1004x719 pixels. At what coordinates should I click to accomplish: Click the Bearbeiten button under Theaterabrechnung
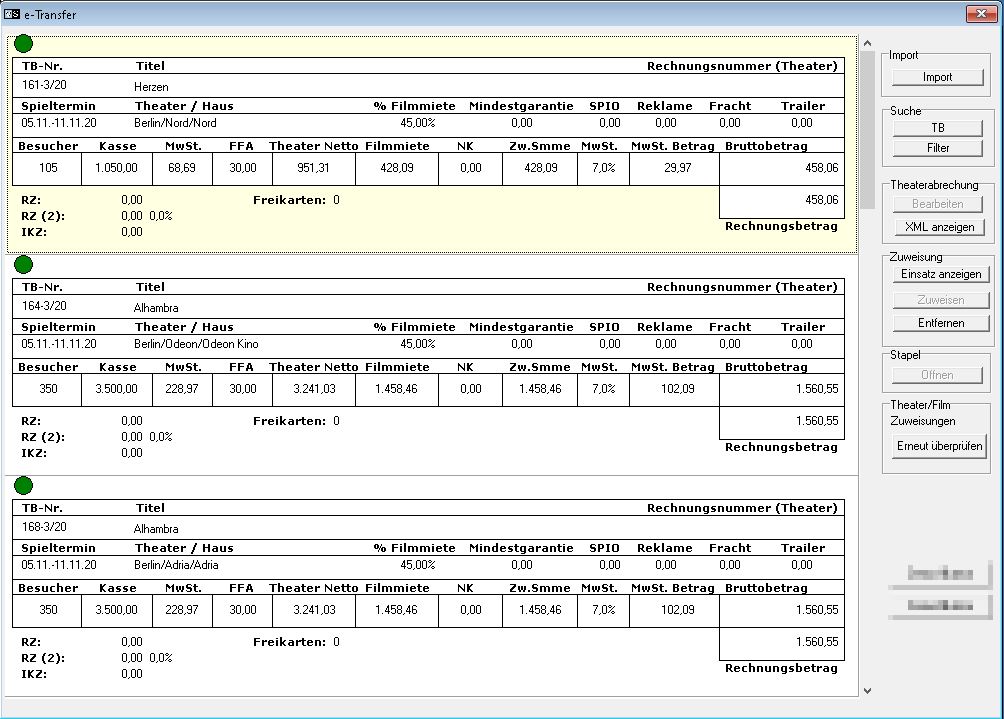939,204
